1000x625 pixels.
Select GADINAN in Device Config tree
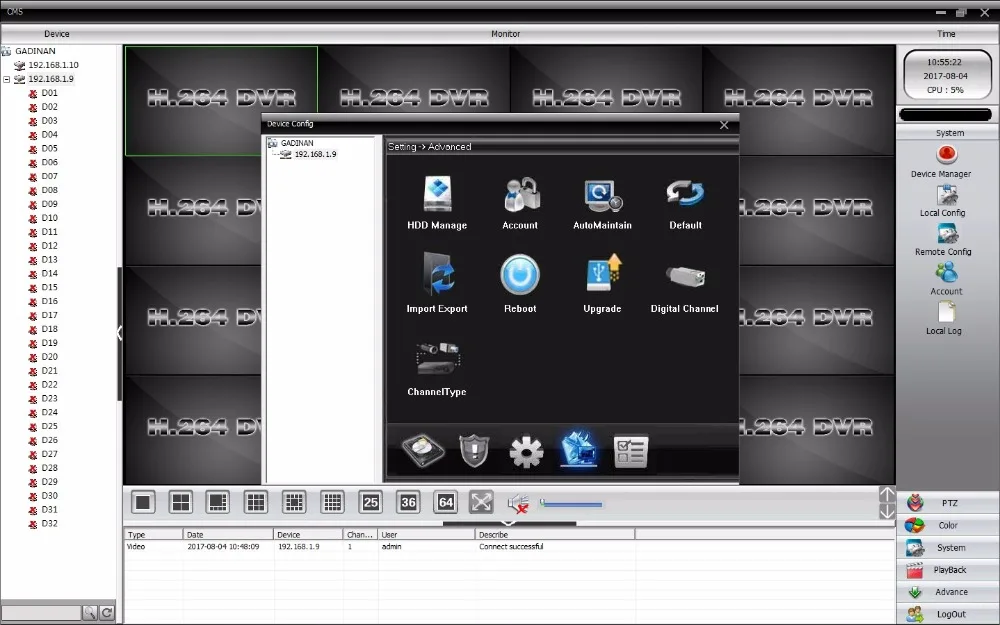click(297, 143)
